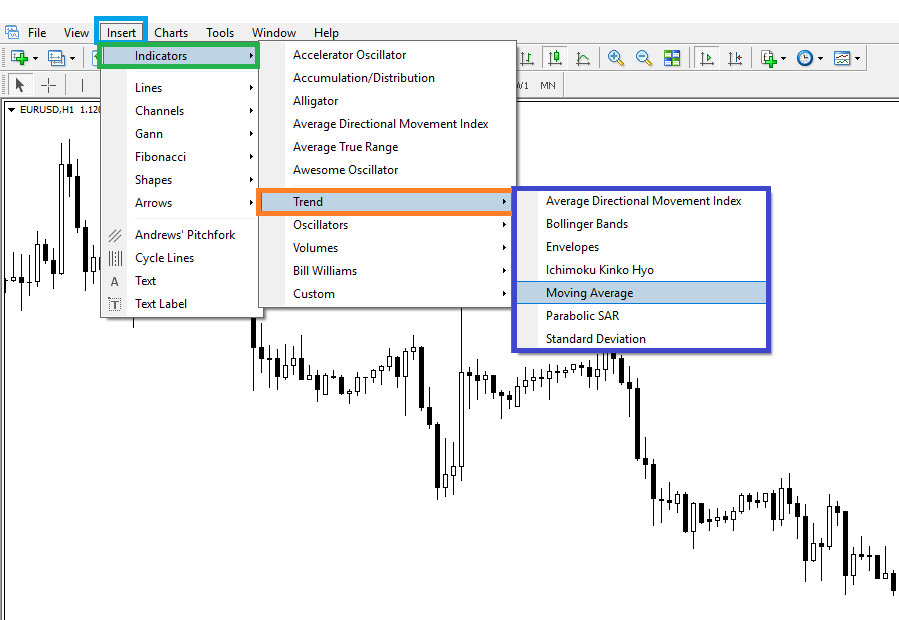Viewport: 899px width, 620px height.
Task: Click the Zoom In magnifier icon
Action: point(616,58)
